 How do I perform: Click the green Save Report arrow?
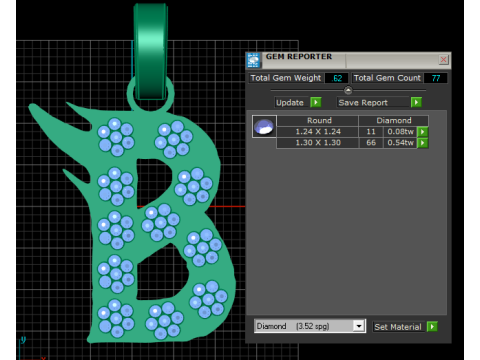pyautogui.click(x=416, y=102)
